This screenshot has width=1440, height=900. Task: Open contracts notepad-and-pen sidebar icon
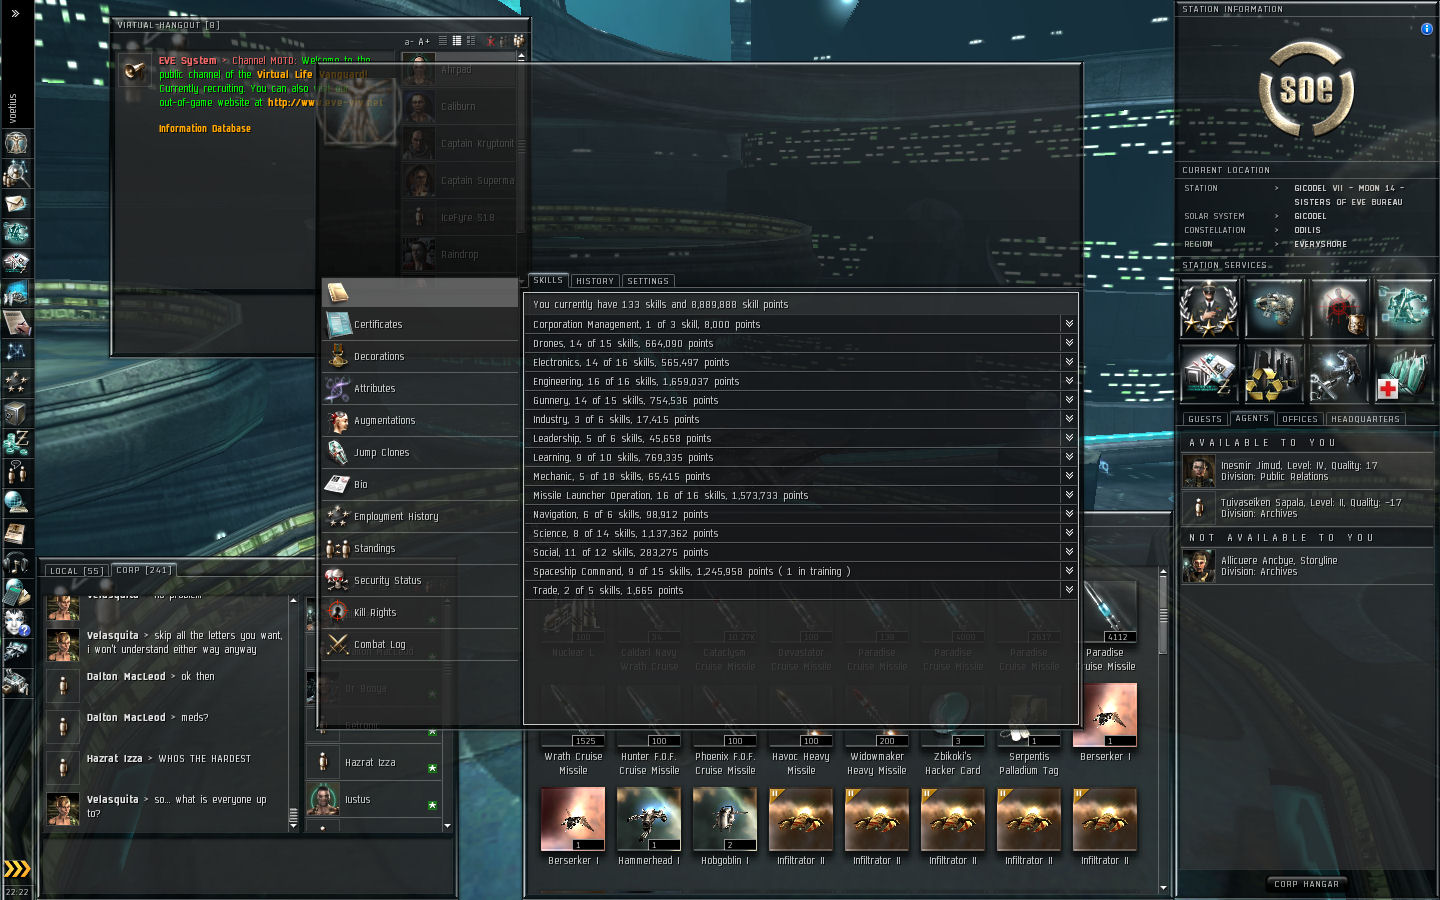coord(16,322)
